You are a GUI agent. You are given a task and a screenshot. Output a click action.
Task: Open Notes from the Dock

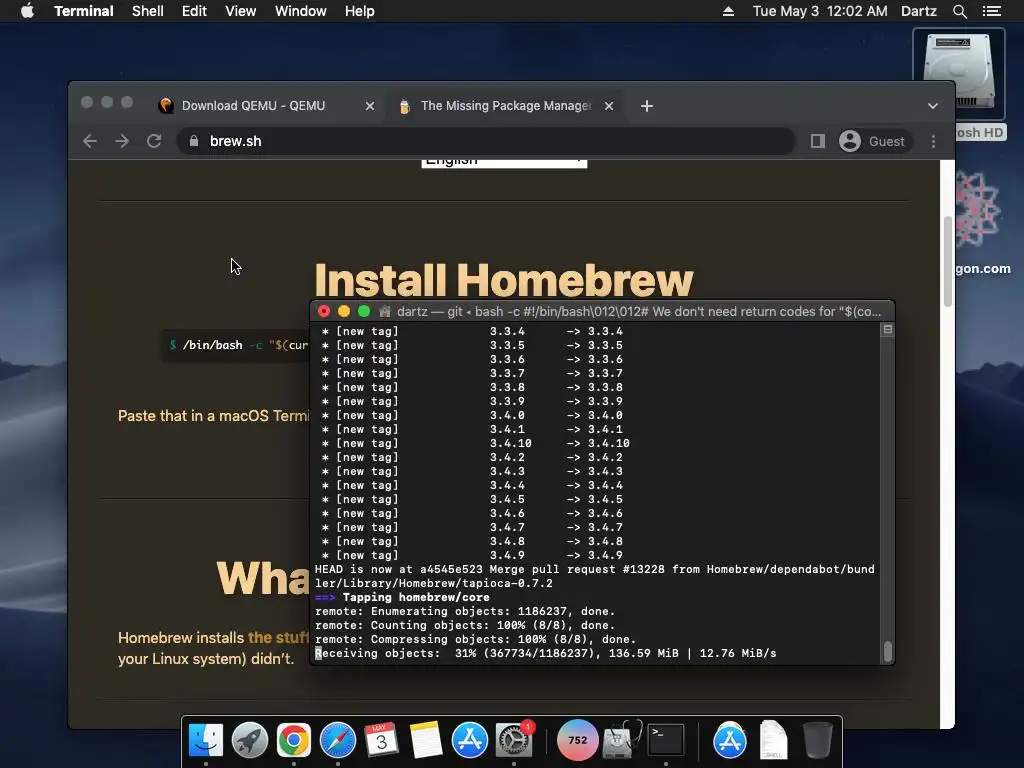pyautogui.click(x=426, y=740)
